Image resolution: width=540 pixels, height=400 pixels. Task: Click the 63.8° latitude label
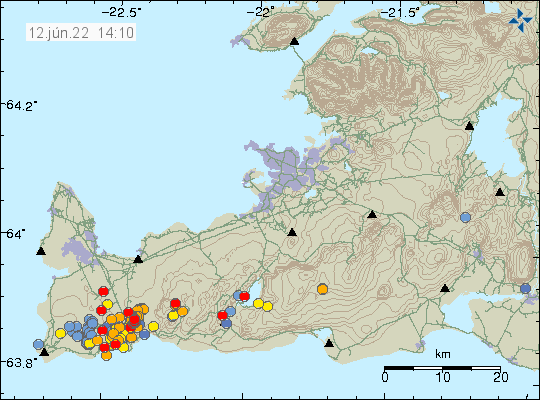(x=20, y=363)
